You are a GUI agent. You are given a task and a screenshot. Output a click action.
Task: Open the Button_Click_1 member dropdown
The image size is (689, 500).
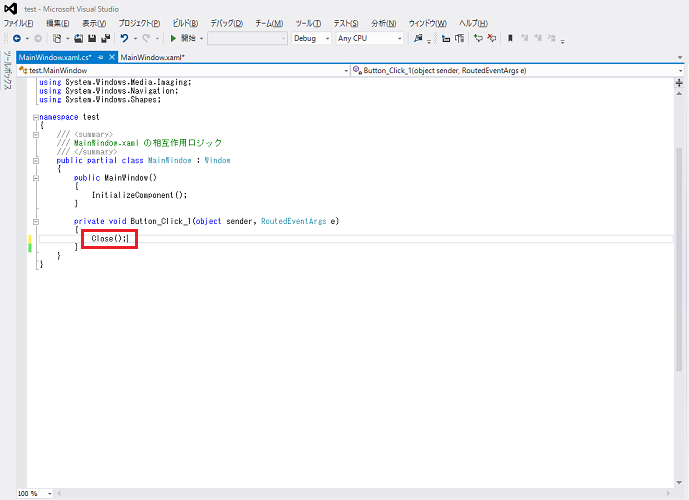click(x=518, y=70)
